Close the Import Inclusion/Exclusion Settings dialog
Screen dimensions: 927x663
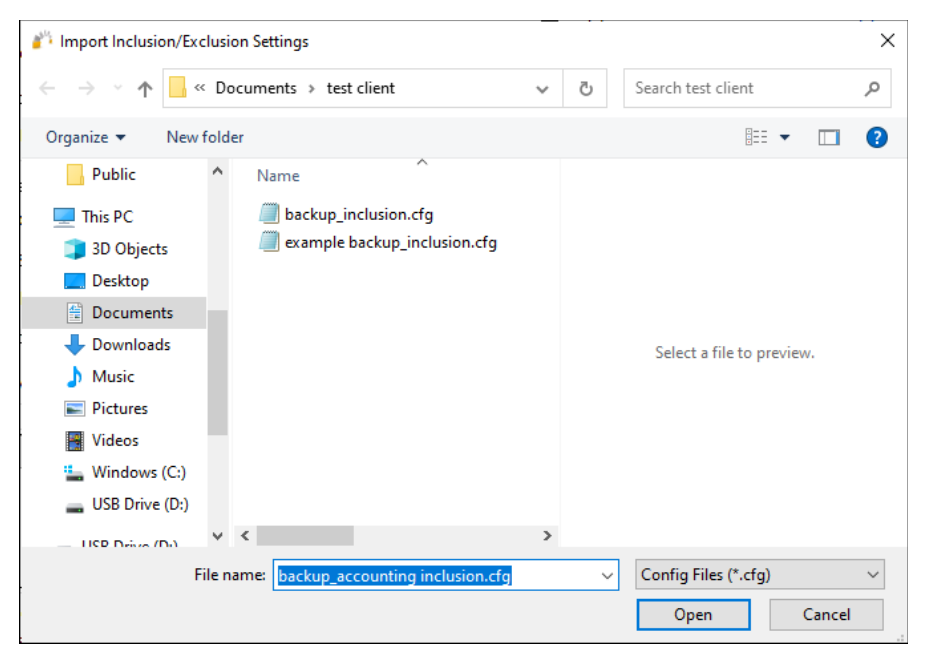[x=887, y=41]
